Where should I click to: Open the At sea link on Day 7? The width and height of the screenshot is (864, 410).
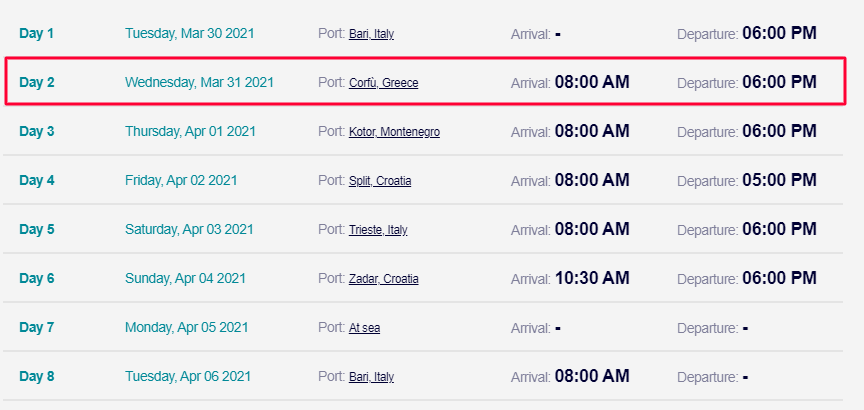pyautogui.click(x=364, y=328)
